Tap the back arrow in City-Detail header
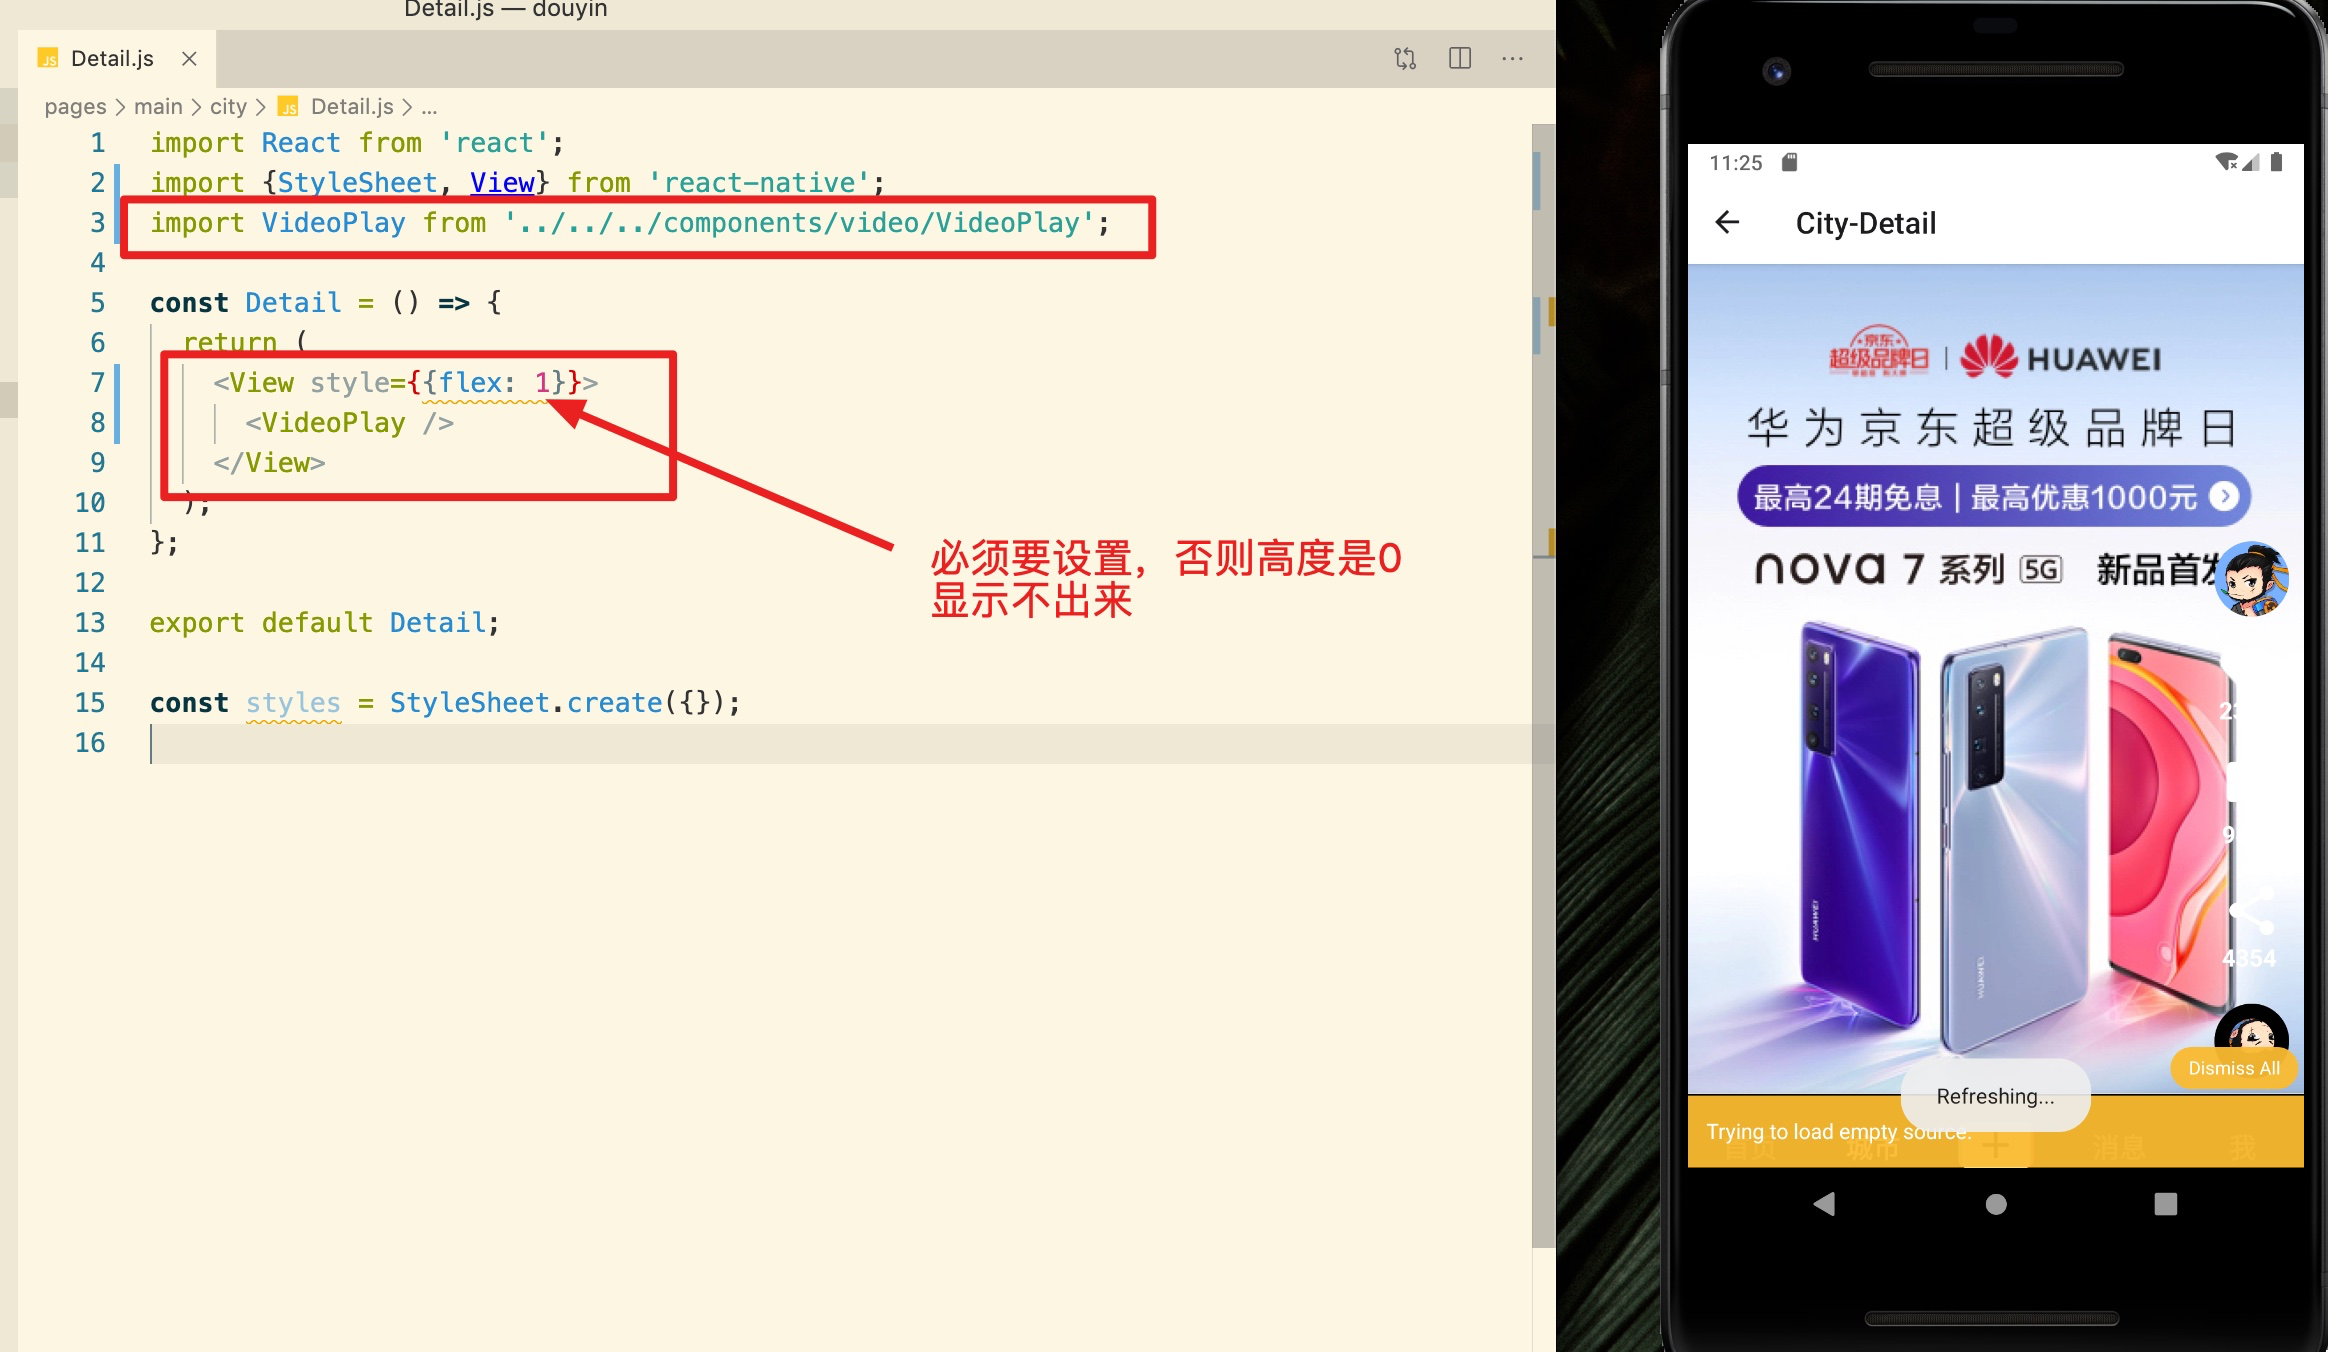This screenshot has width=2328, height=1352. click(1727, 222)
